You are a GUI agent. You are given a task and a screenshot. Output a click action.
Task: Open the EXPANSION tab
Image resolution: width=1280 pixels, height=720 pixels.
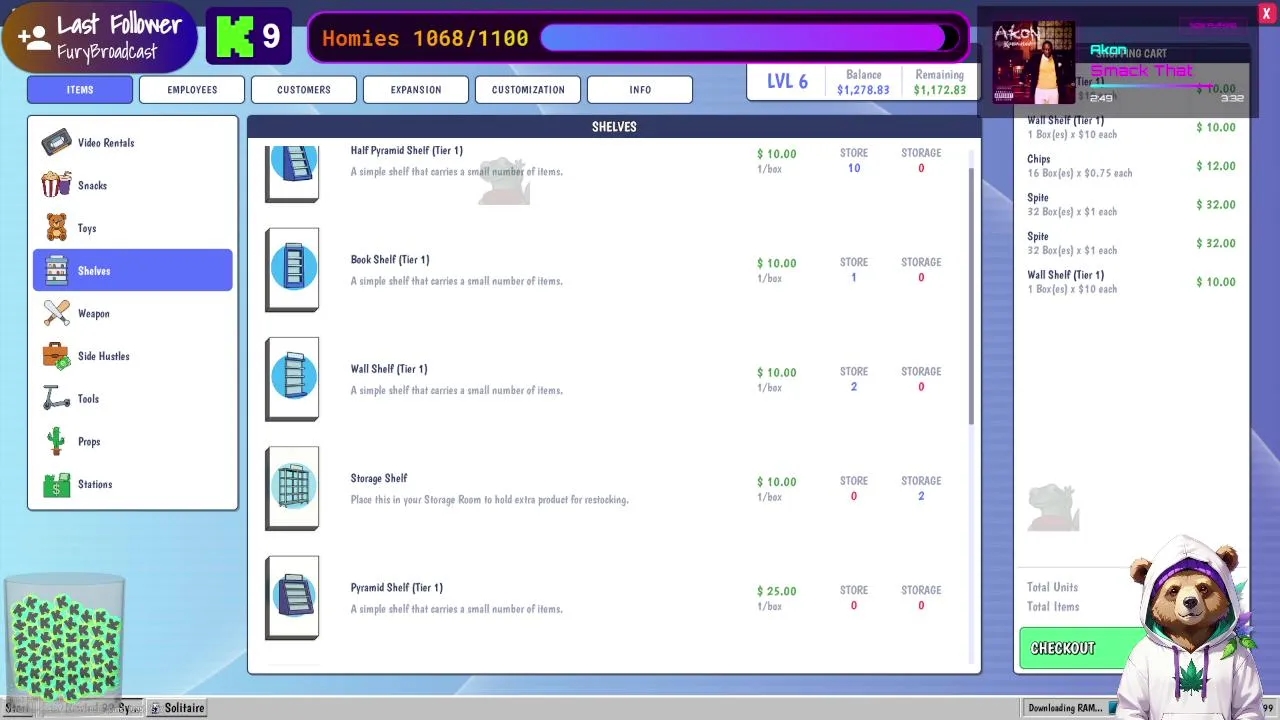[x=416, y=90]
